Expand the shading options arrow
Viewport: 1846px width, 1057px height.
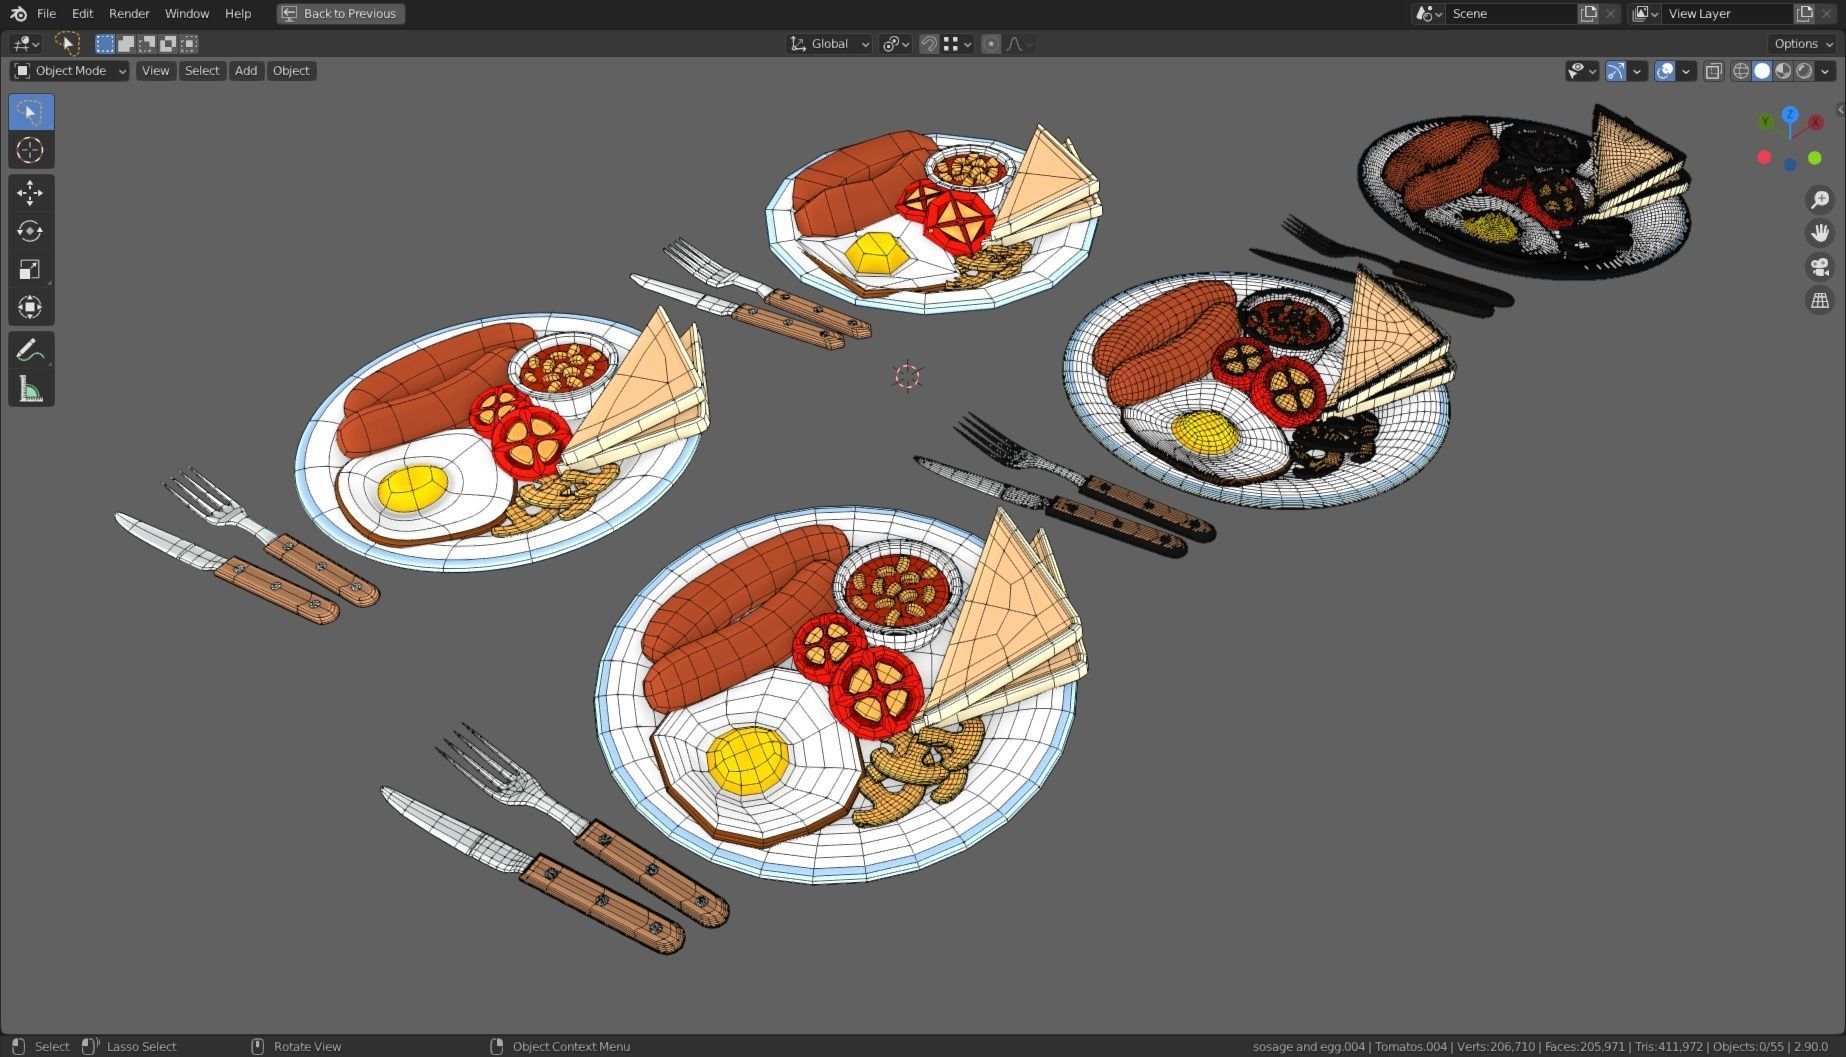(x=1826, y=71)
